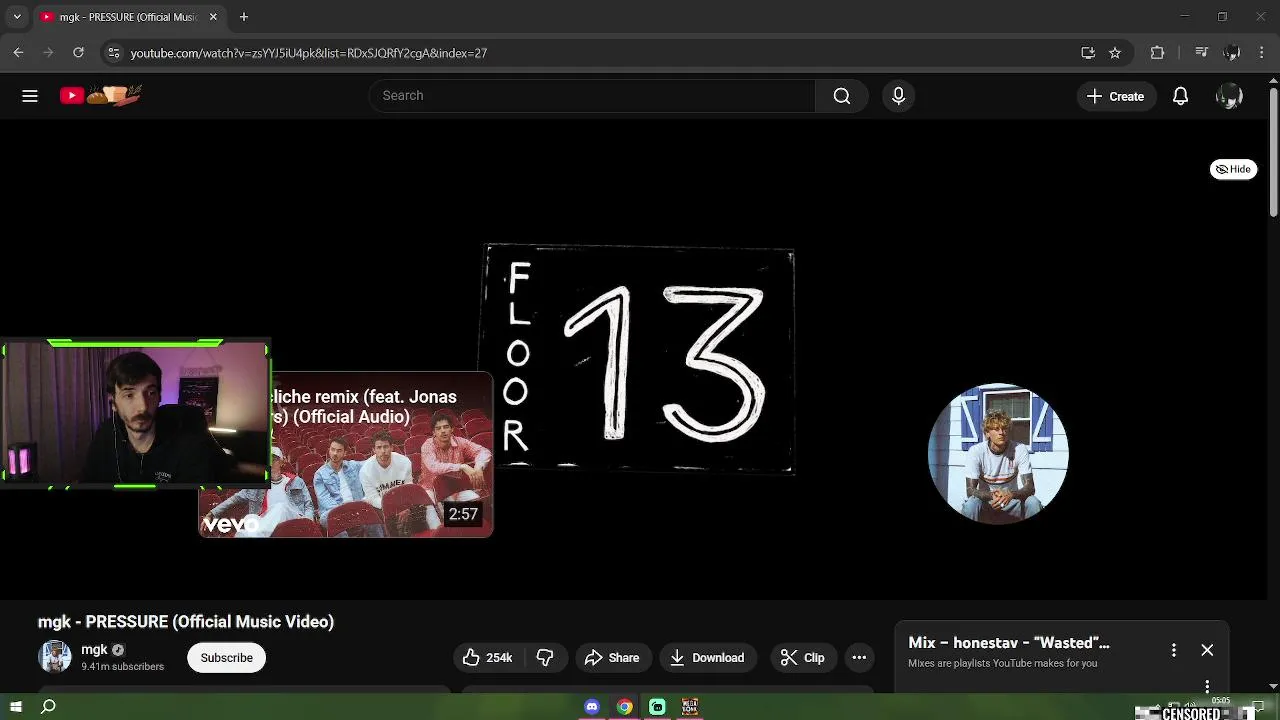Open the Mix honestav Wasted playlist title
Viewport: 1280px width, 720px height.
coord(1009,643)
